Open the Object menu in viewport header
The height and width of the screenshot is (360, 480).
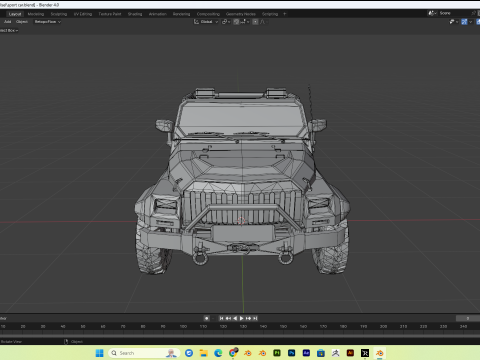coord(22,22)
